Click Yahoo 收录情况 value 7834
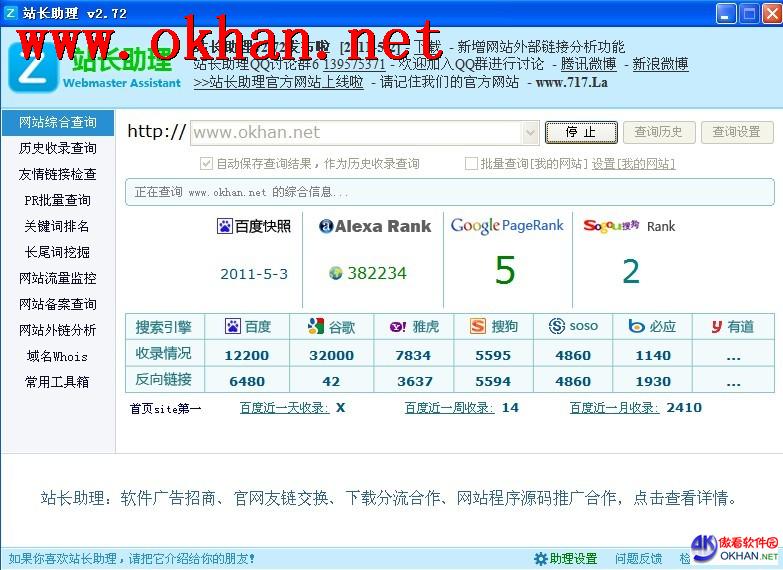The height and width of the screenshot is (570, 783). tap(413, 356)
